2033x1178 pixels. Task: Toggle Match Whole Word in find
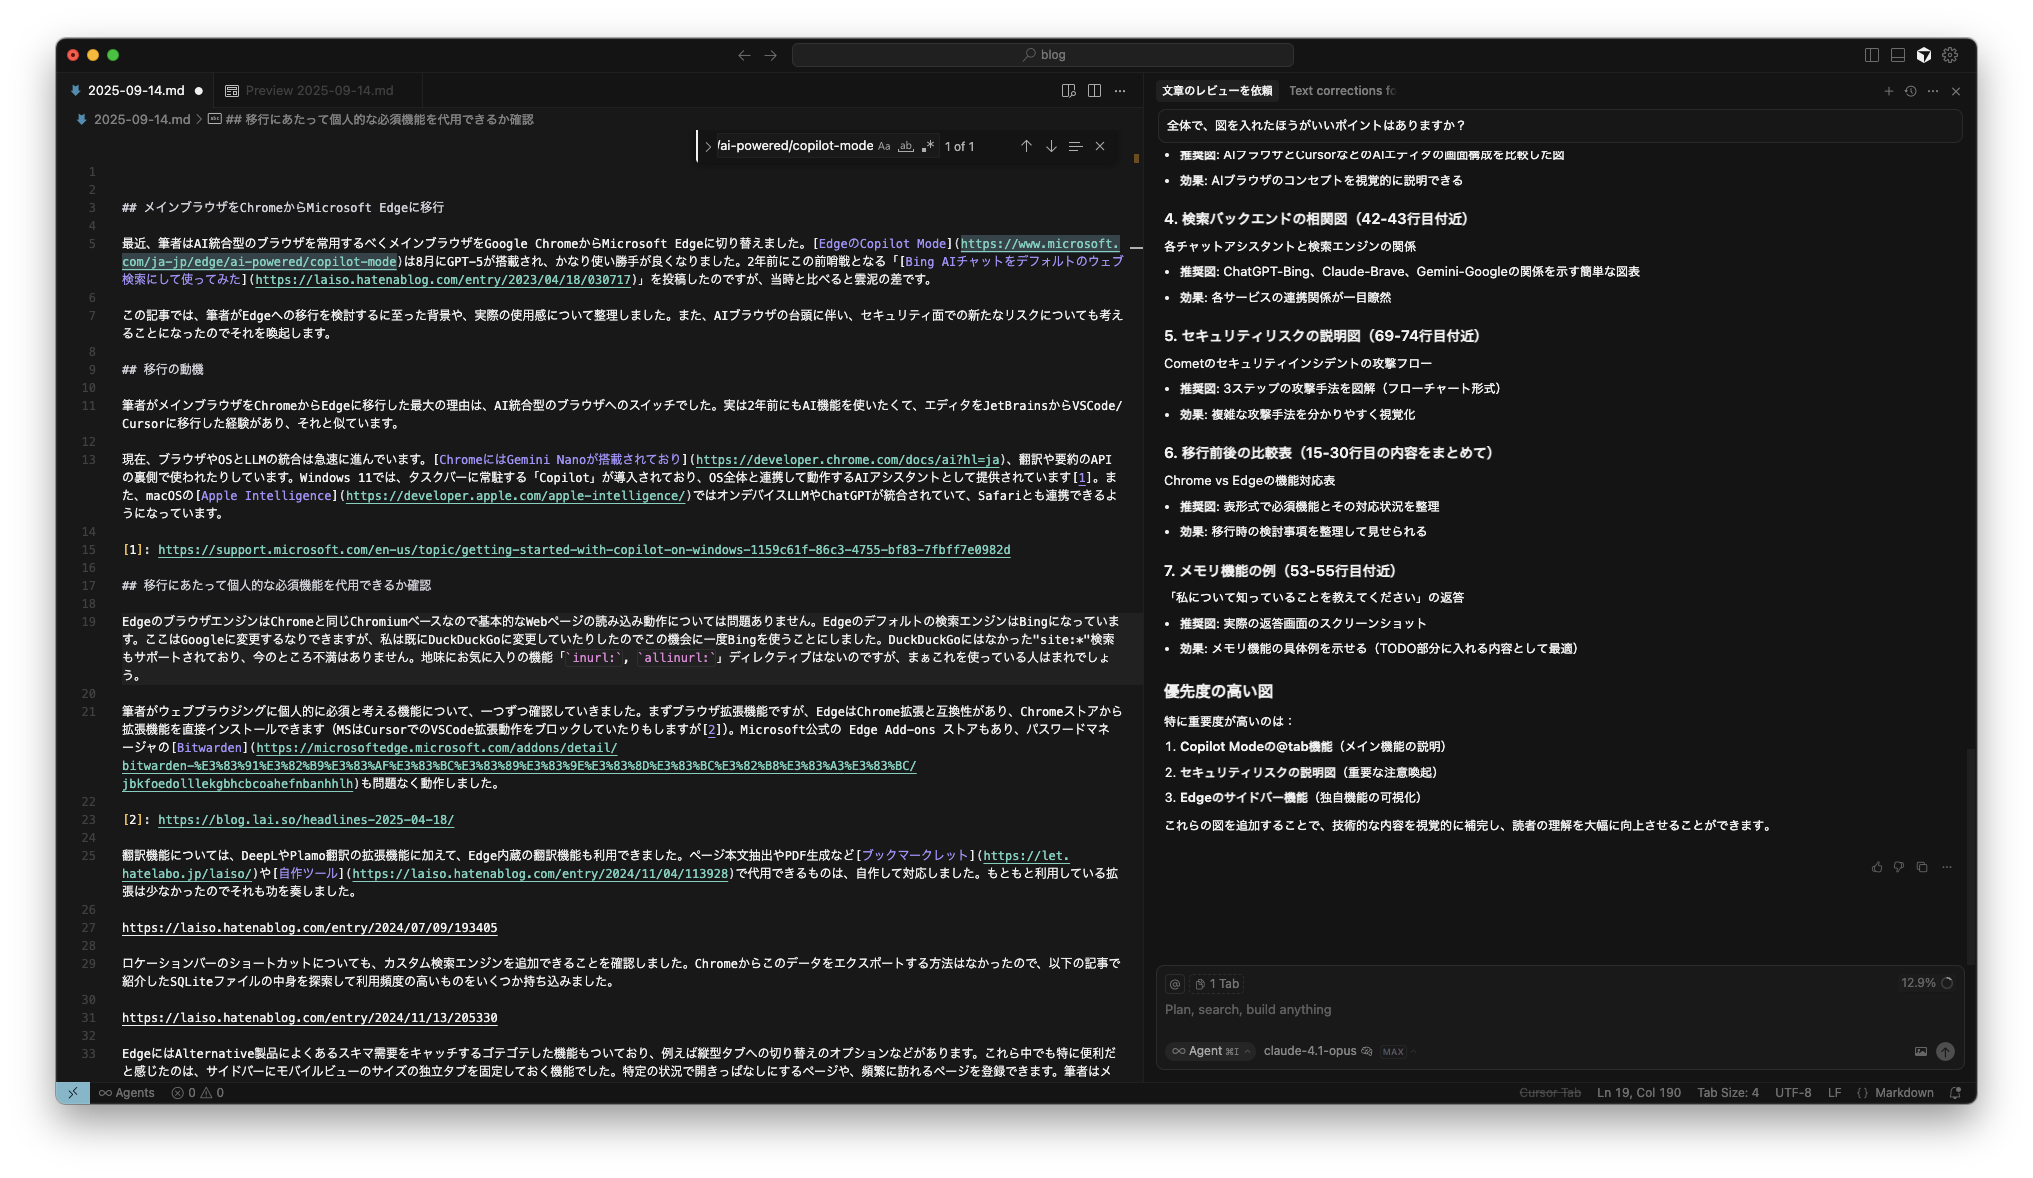(906, 146)
